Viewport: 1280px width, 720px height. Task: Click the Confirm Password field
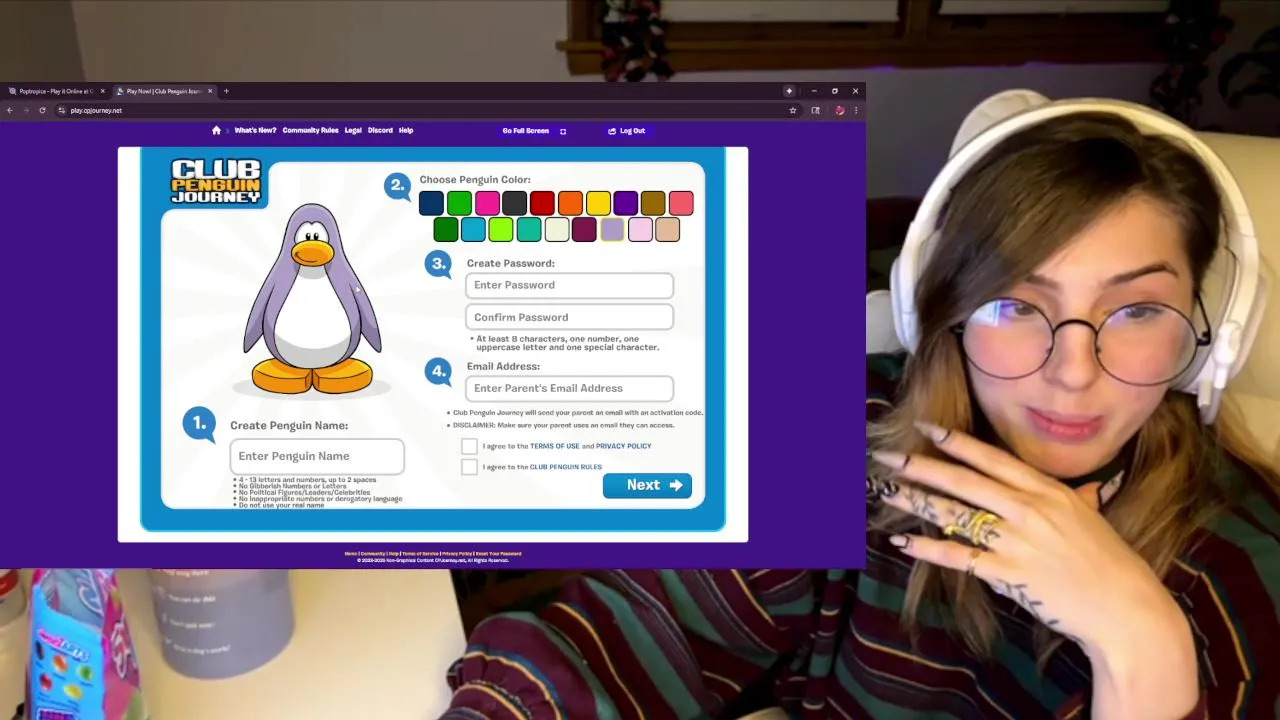pyautogui.click(x=569, y=317)
